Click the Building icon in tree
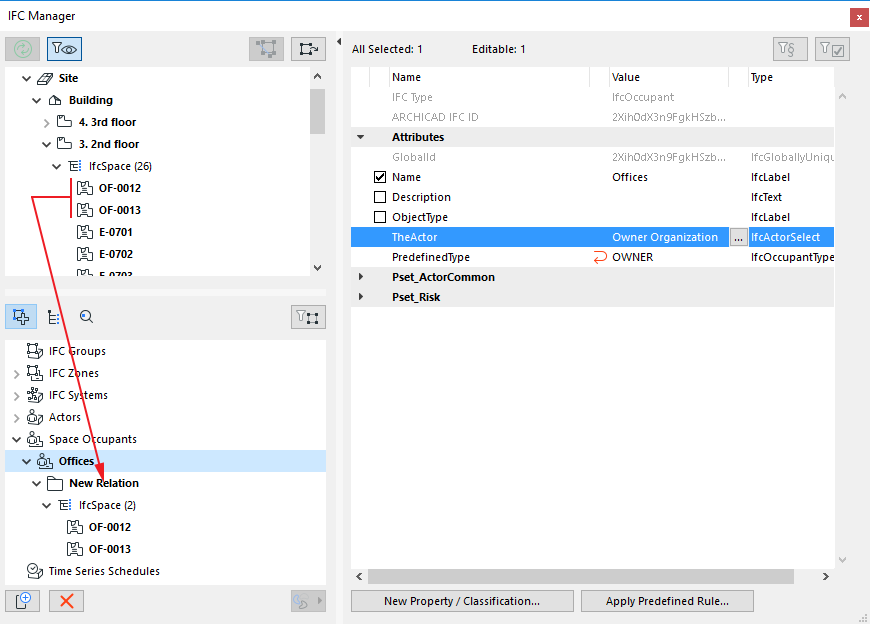The height and width of the screenshot is (624, 870). pyautogui.click(x=55, y=100)
